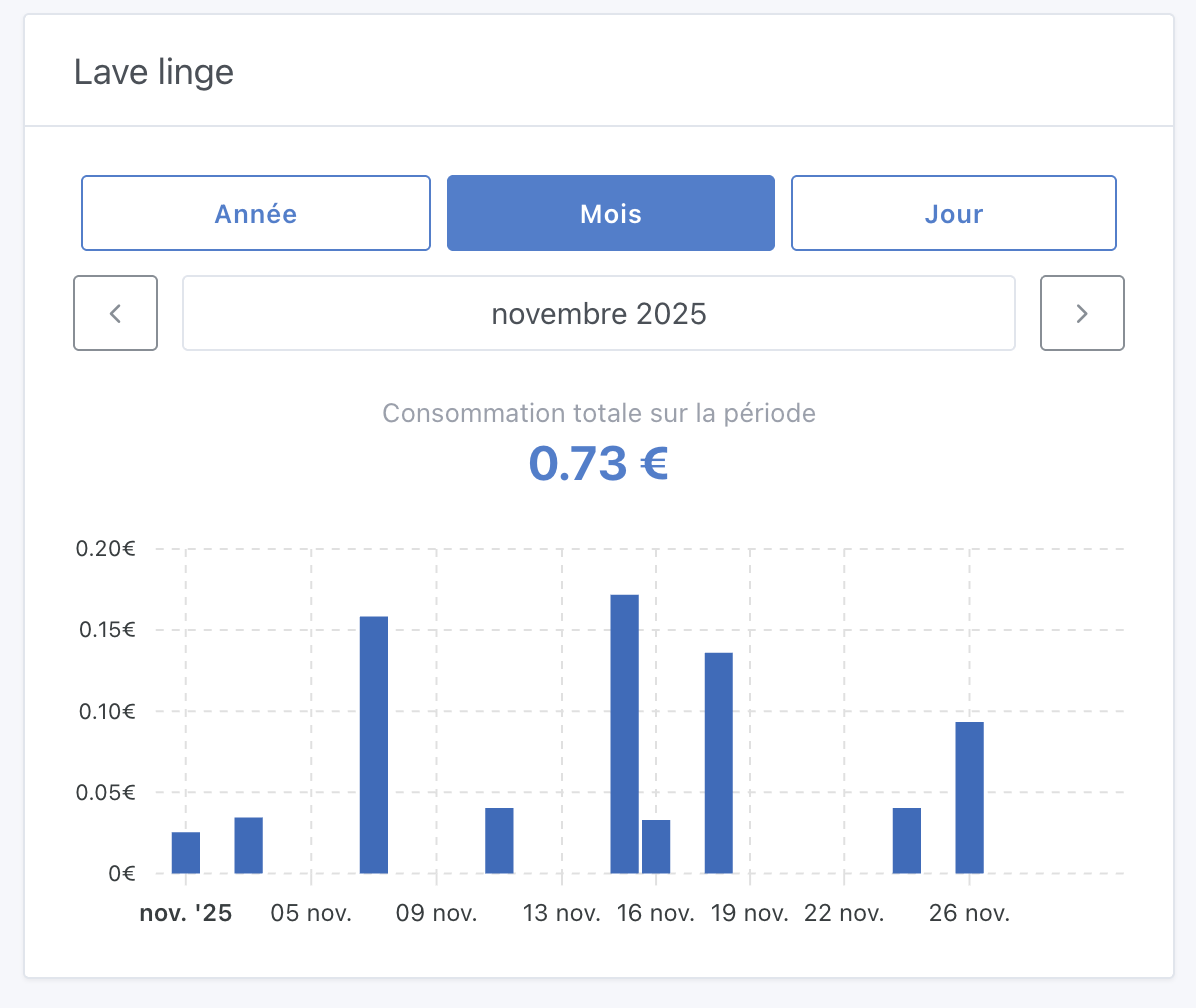This screenshot has width=1196, height=1008.
Task: Open the novembre 2025 period selector
Action: pyautogui.click(x=598, y=313)
